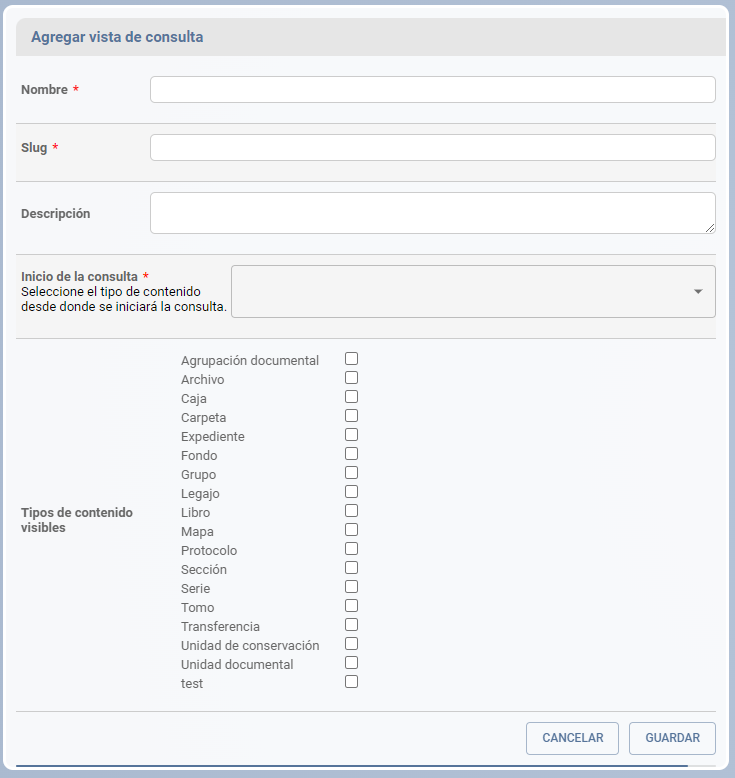Viewport: 735px width, 778px height.
Task: Enable the Archivo checkbox
Action: pyautogui.click(x=351, y=378)
